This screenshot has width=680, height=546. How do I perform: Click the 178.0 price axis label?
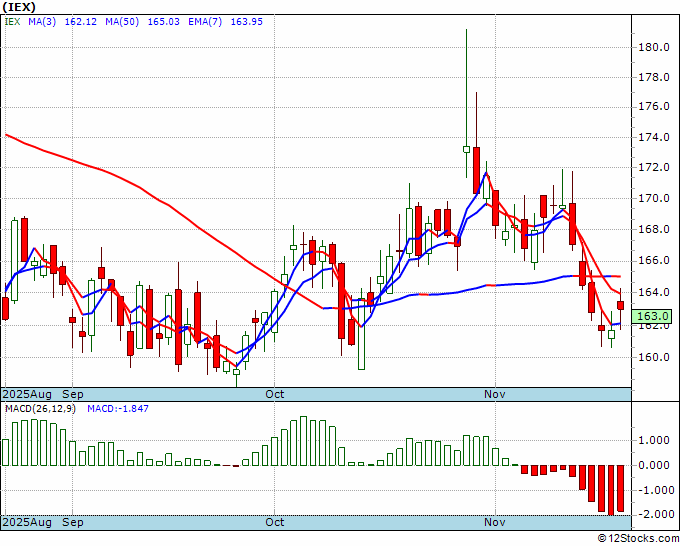654,78
